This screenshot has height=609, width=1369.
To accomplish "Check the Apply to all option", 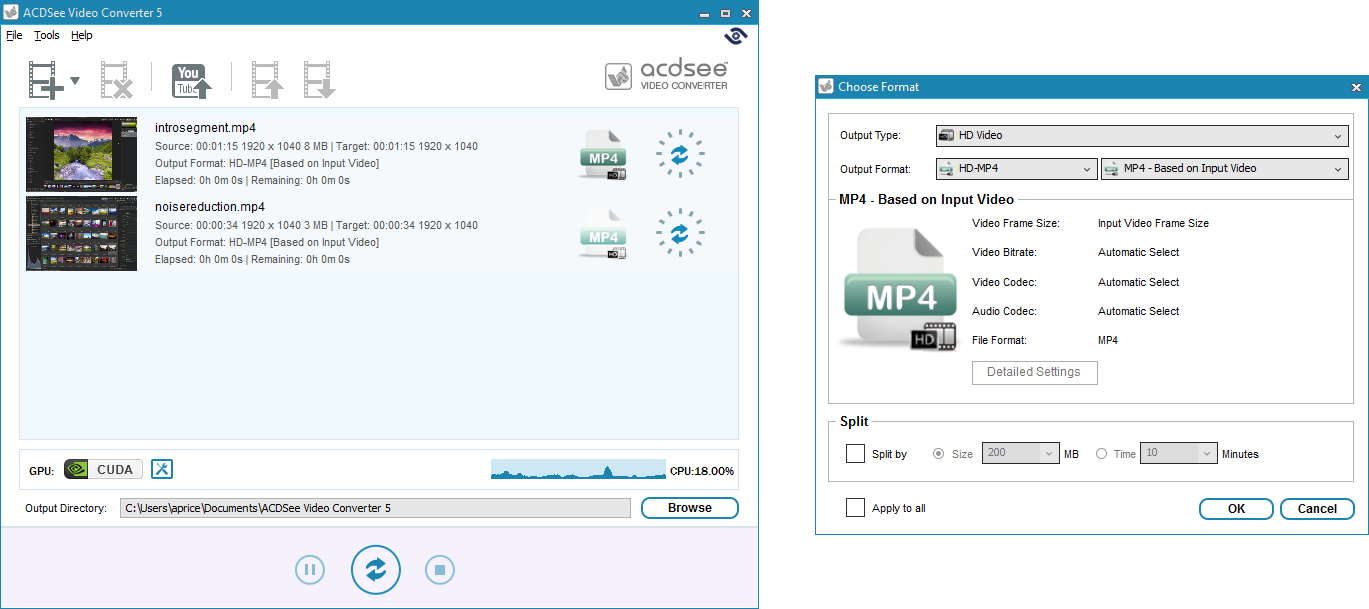I will pos(855,508).
